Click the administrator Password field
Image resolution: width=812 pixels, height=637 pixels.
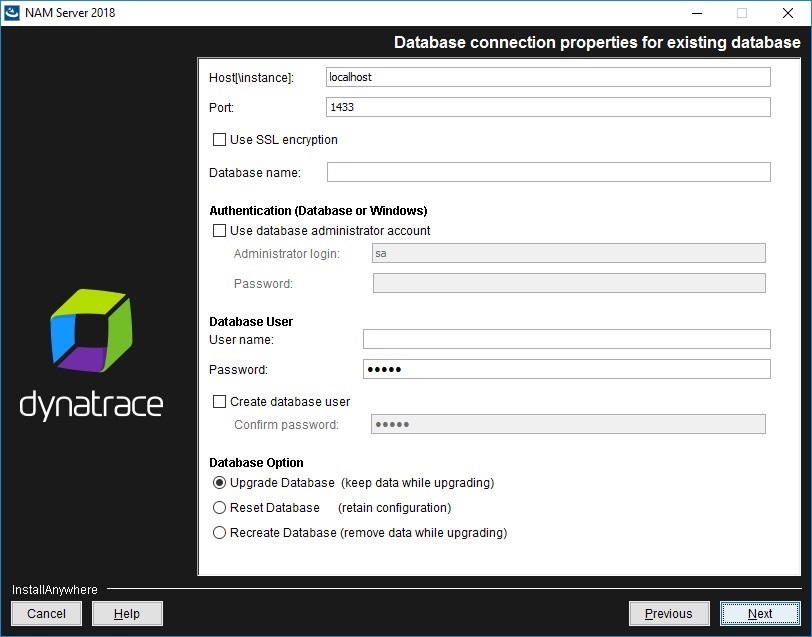pos(569,283)
